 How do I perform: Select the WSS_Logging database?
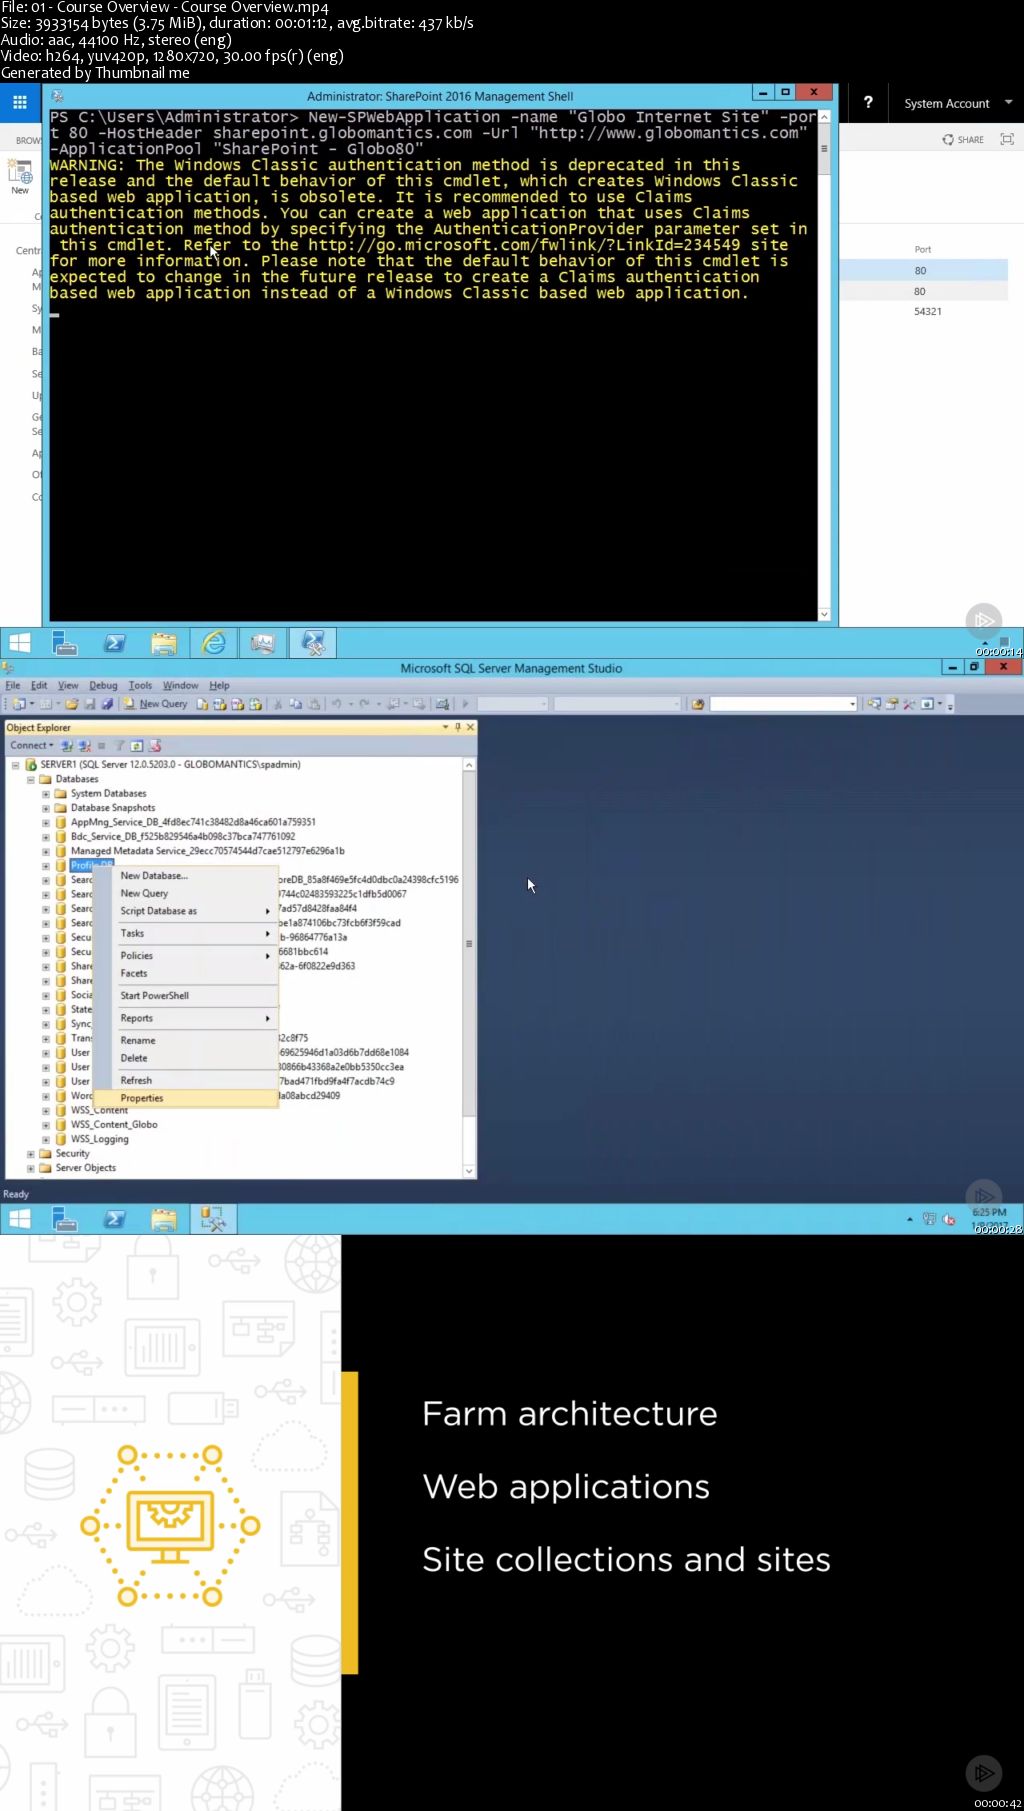(x=100, y=1139)
